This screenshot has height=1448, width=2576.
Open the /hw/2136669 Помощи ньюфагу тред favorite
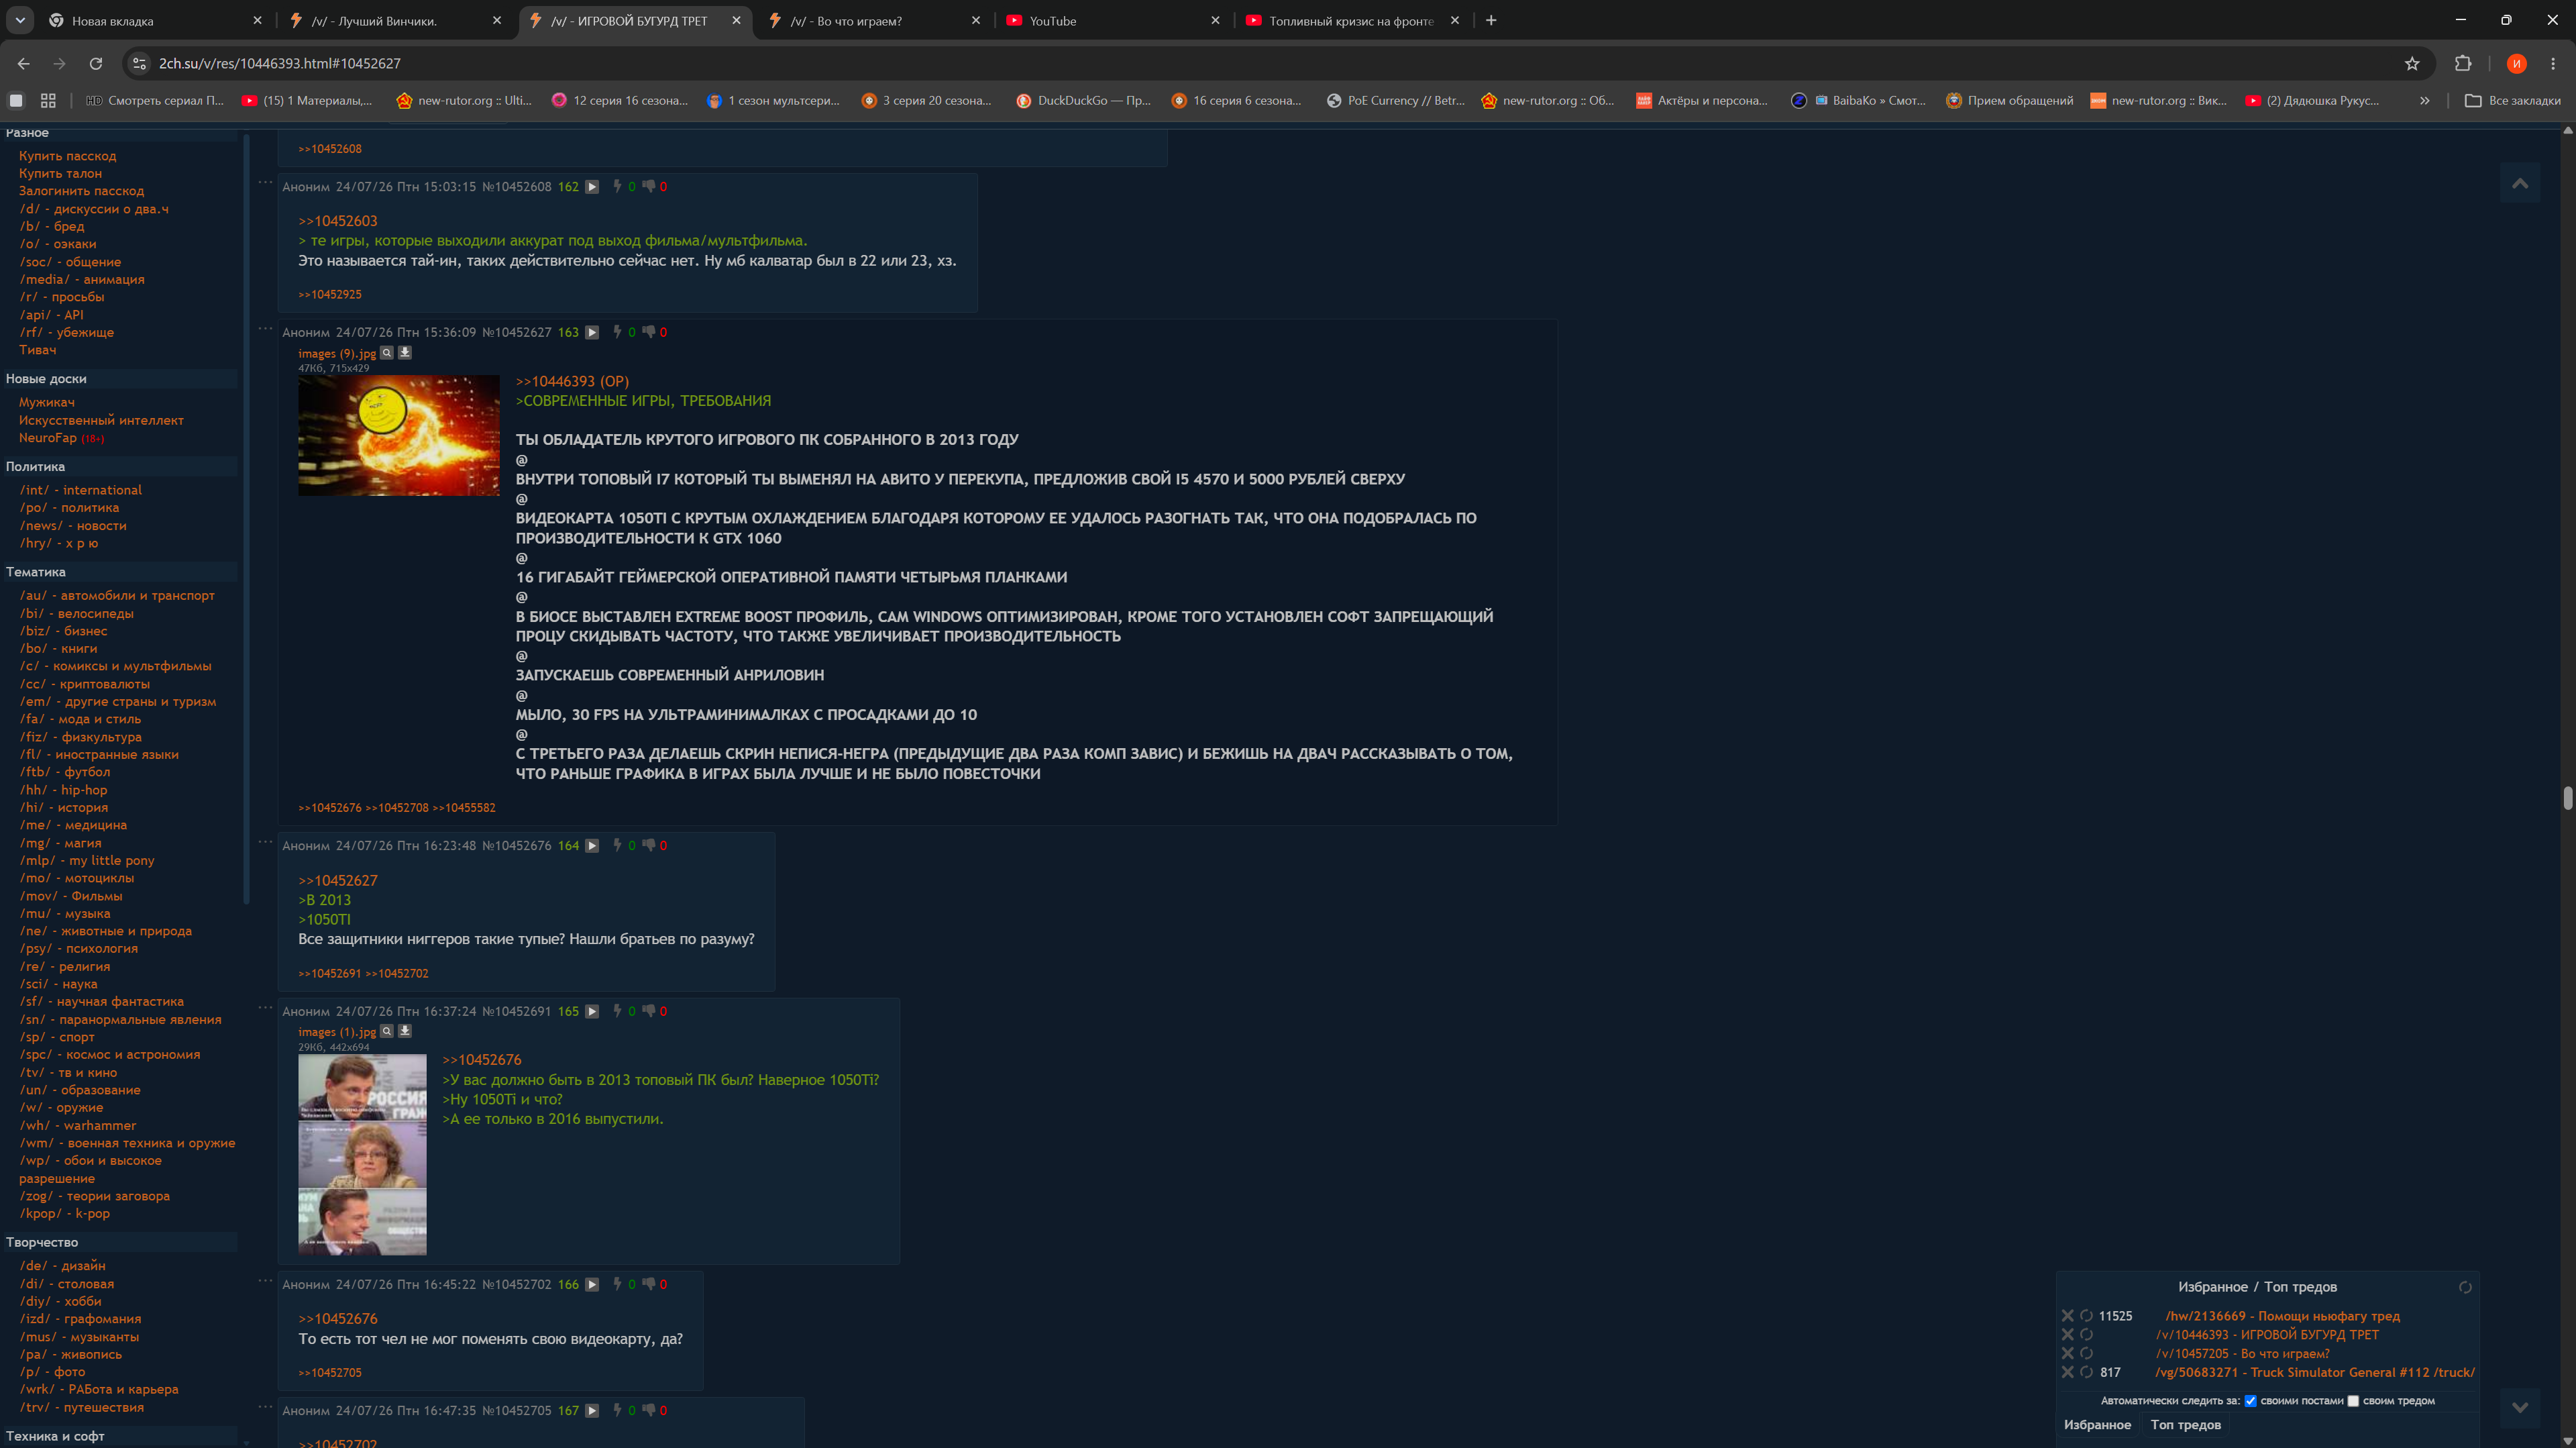(x=2282, y=1316)
